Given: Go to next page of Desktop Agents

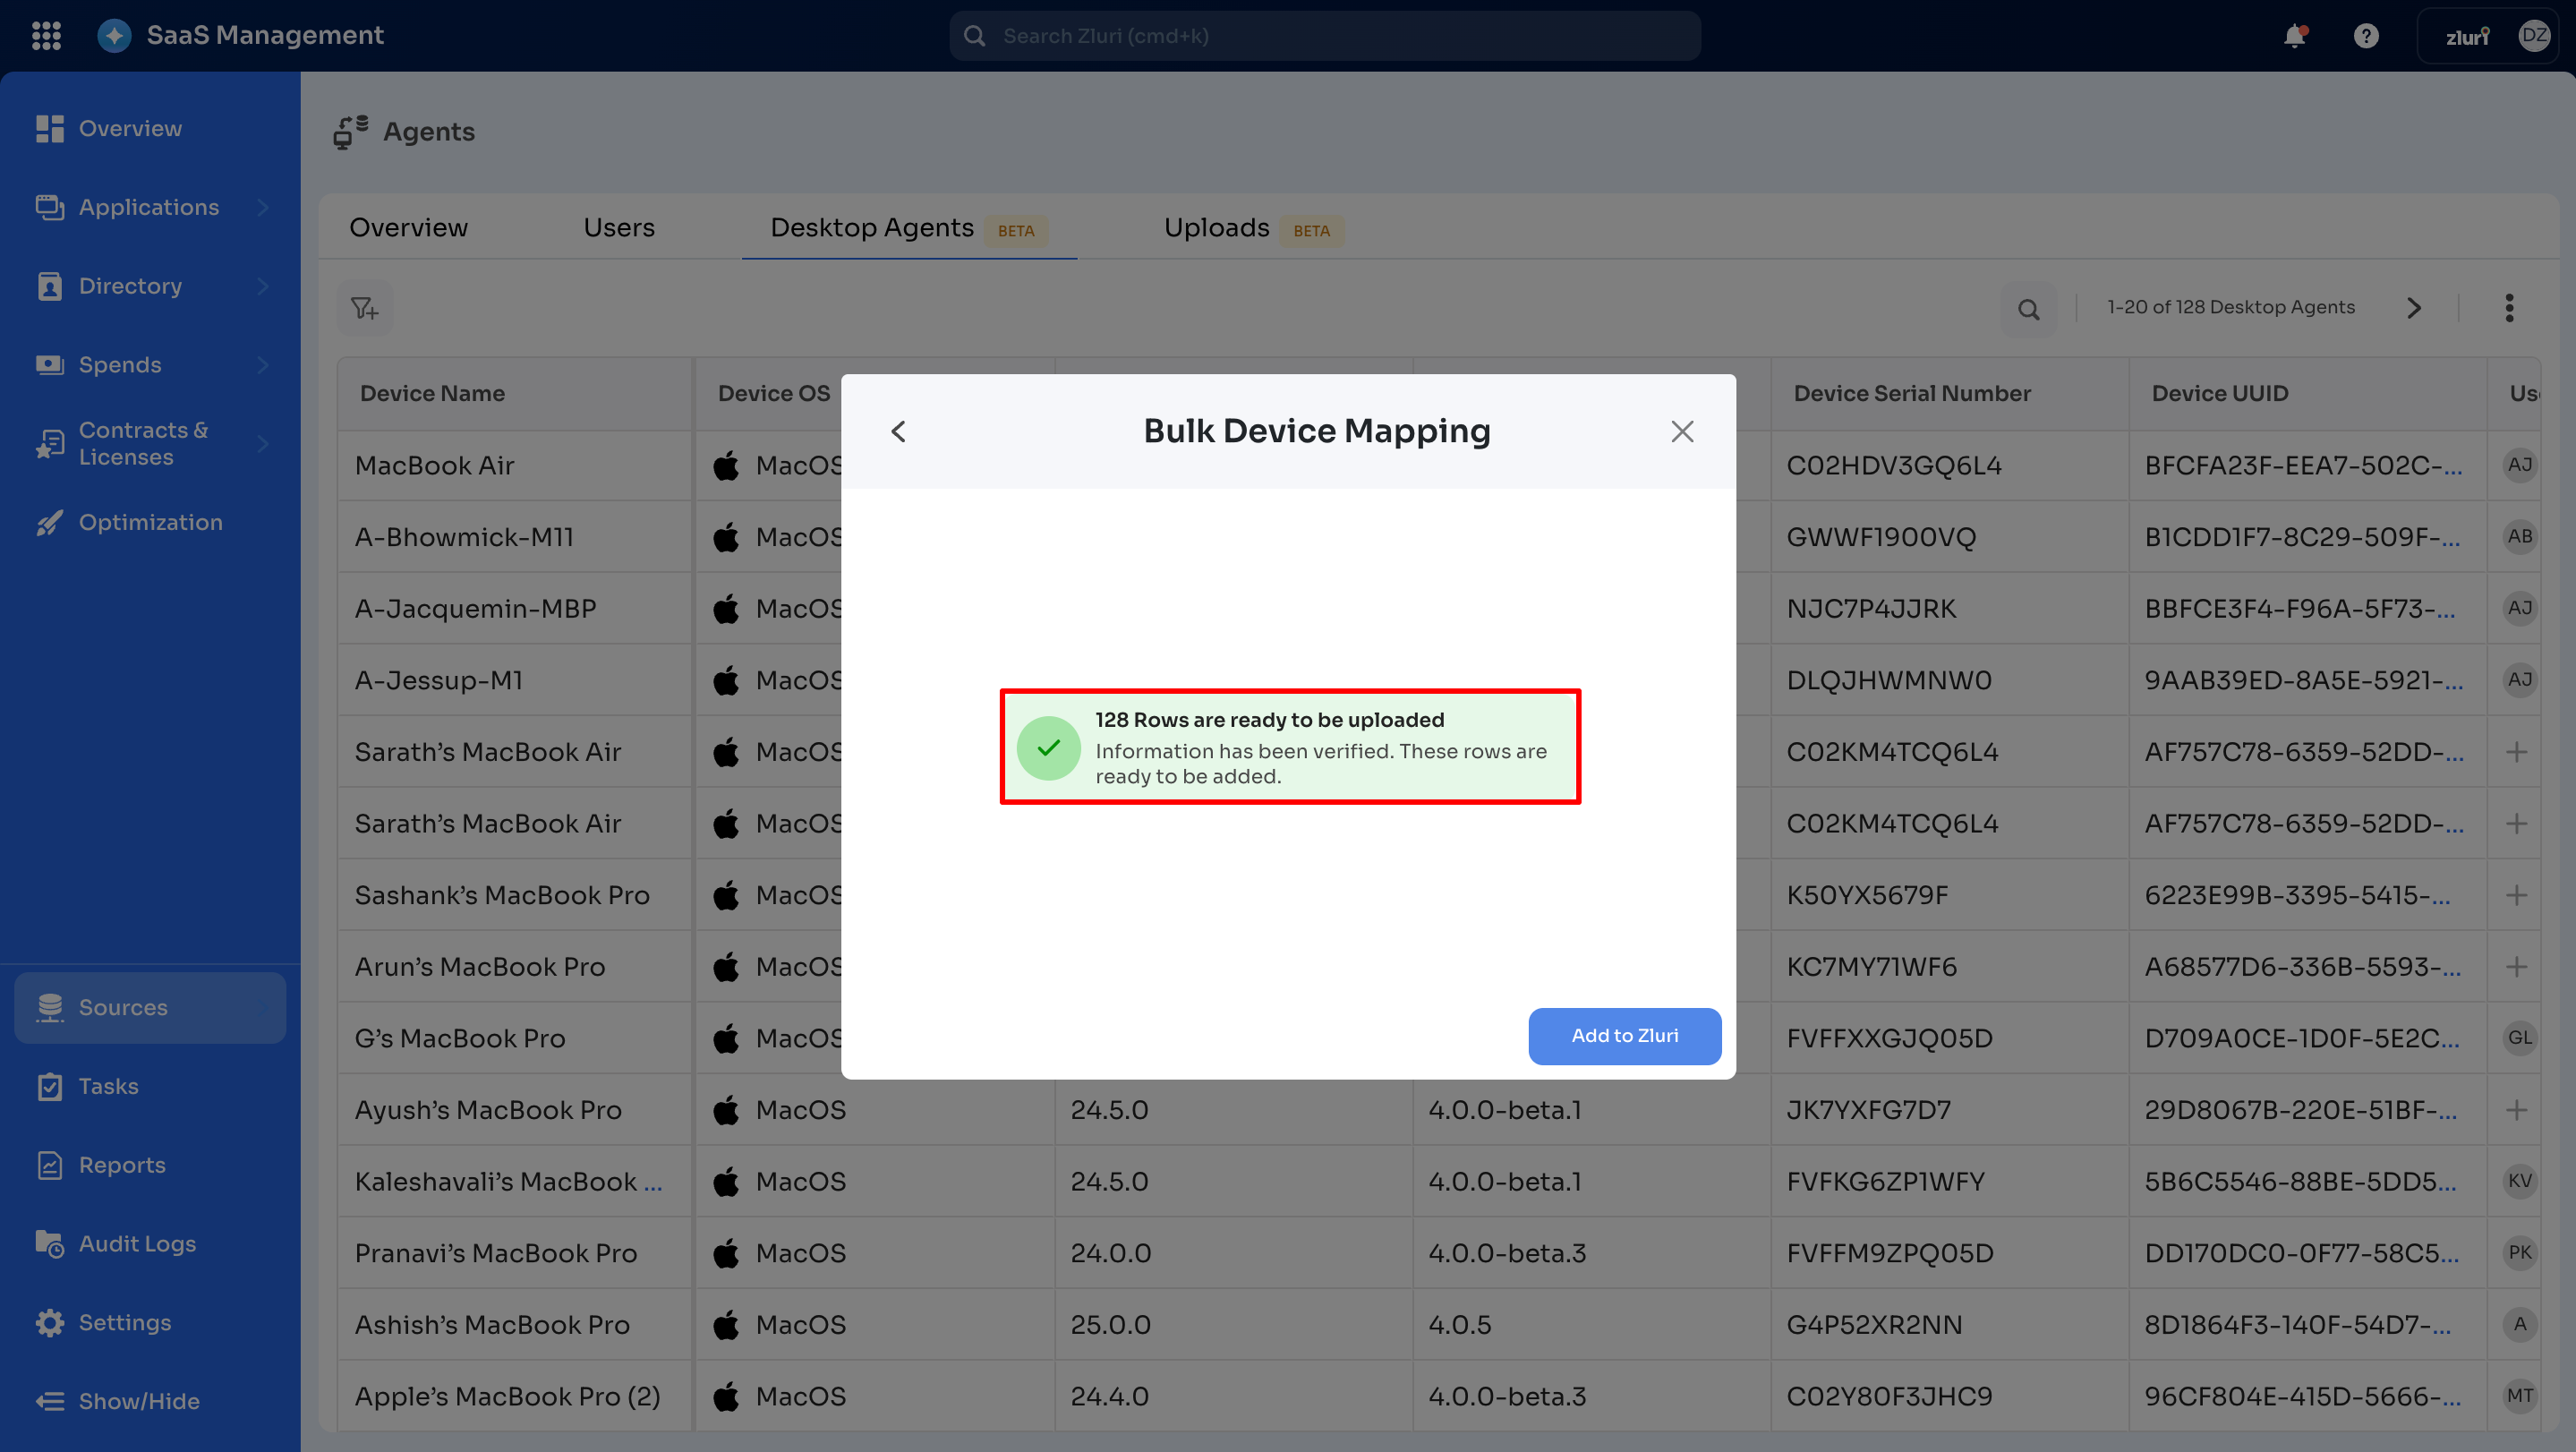Looking at the screenshot, I should click(x=2414, y=308).
